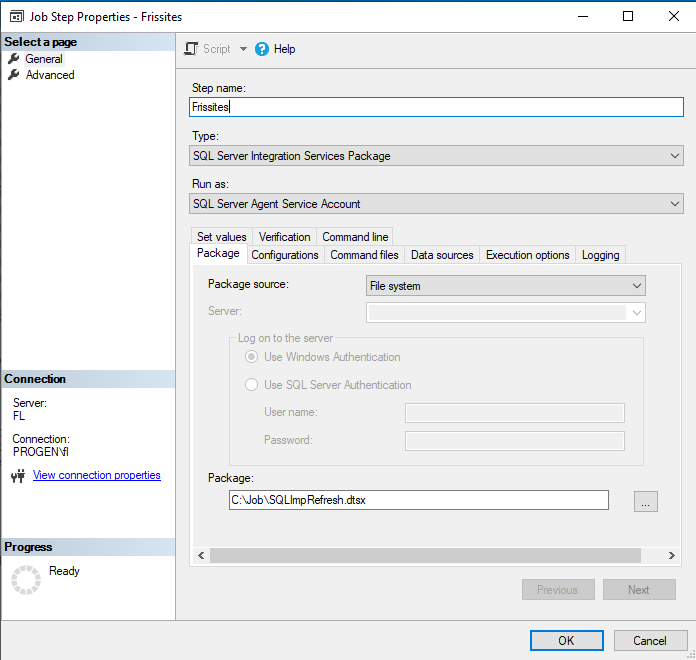Open the Type dropdown list
The image size is (696, 660).
pyautogui.click(x=675, y=156)
